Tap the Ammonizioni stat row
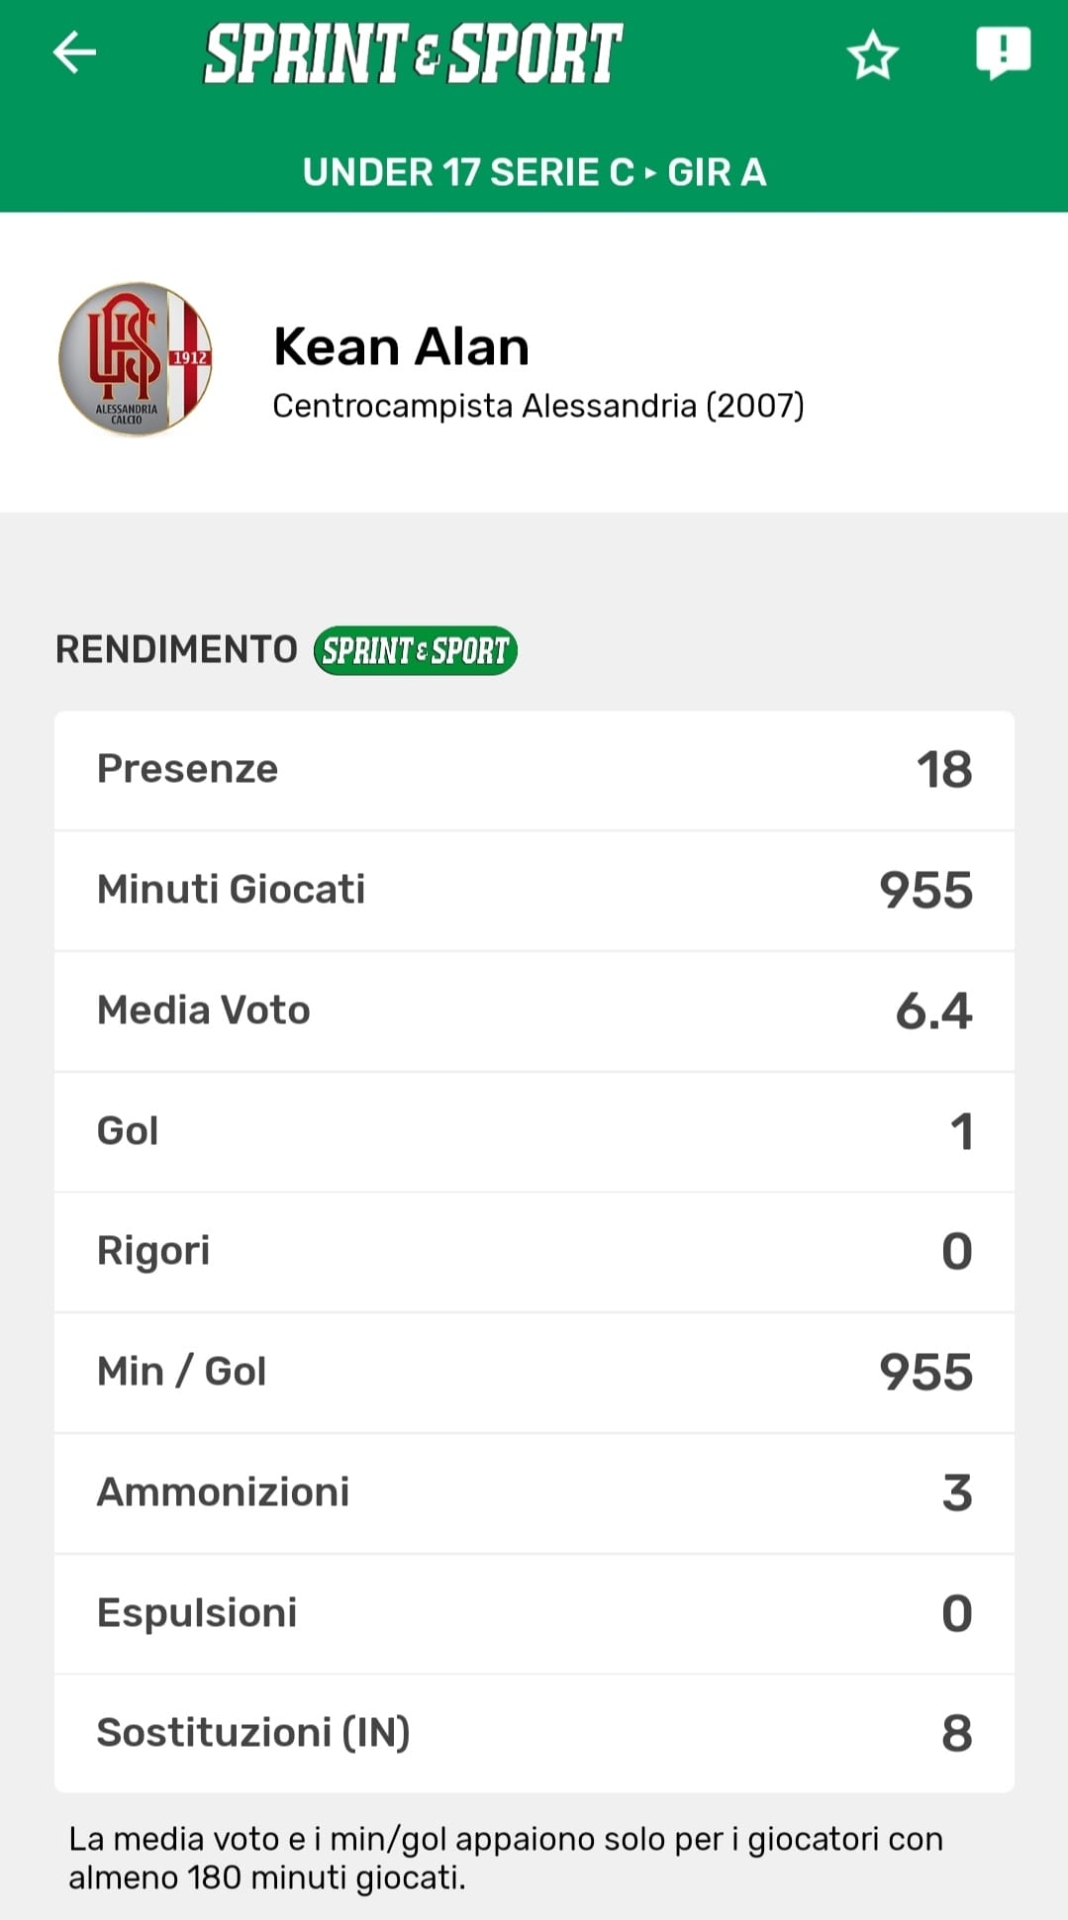This screenshot has width=1068, height=1920. coord(534,1493)
